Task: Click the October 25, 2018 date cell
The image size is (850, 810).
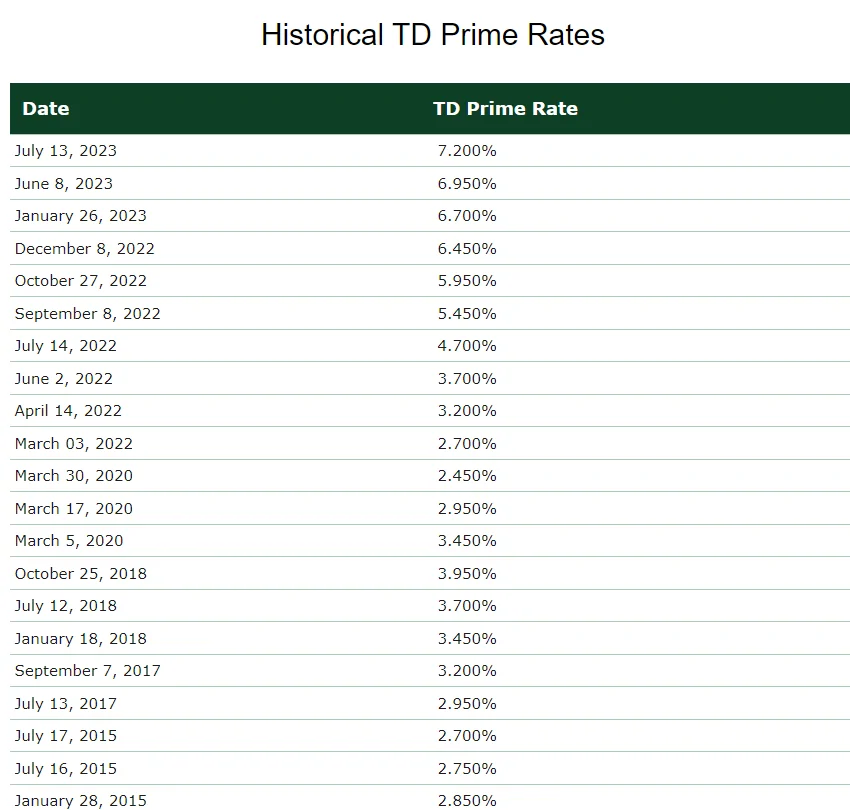Action: [81, 574]
